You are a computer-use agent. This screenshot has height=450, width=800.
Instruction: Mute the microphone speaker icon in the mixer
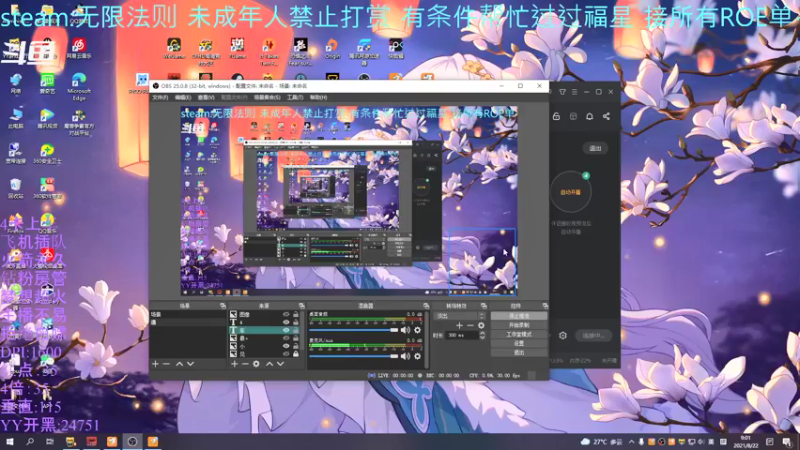(405, 356)
